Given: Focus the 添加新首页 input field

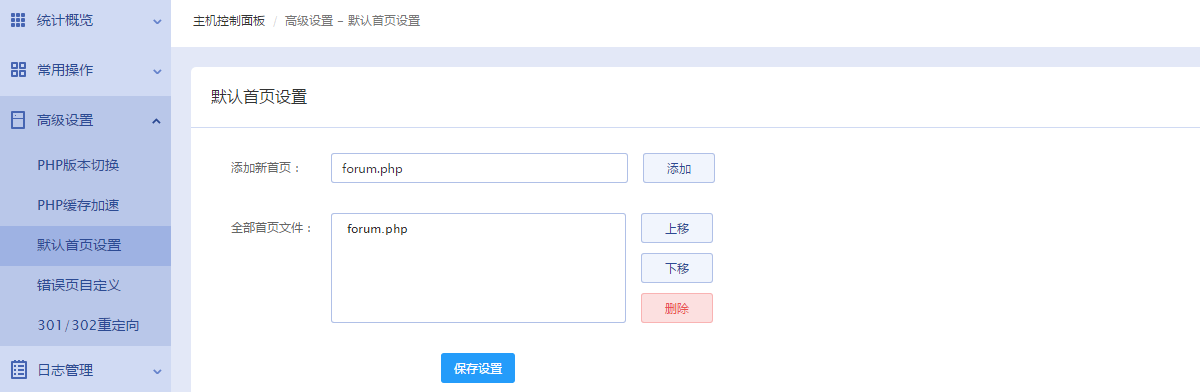Looking at the screenshot, I should [479, 168].
